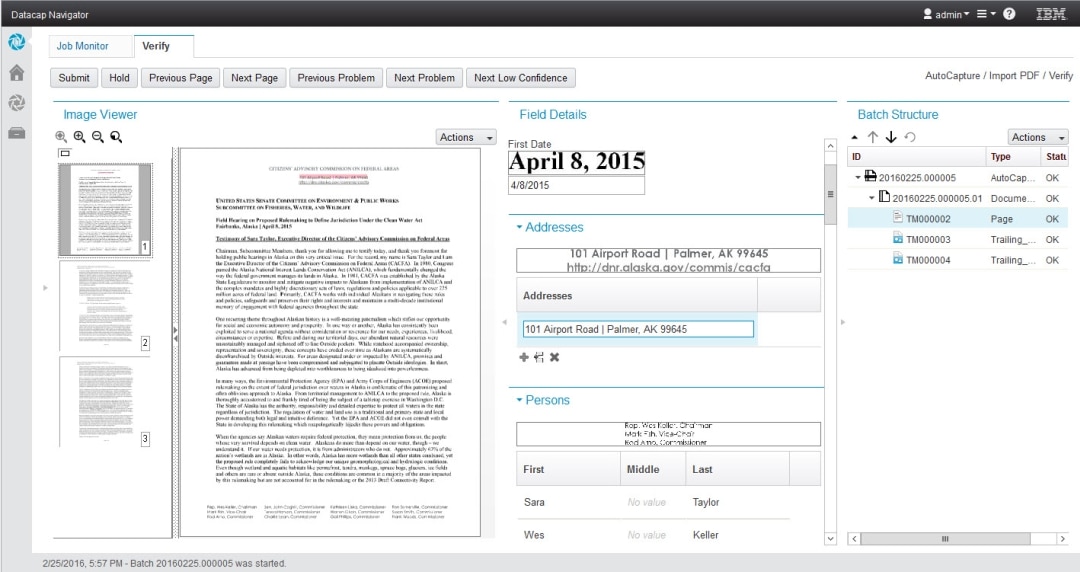Move batch item up with up arrow
This screenshot has width=1080, height=572.
coord(873,137)
